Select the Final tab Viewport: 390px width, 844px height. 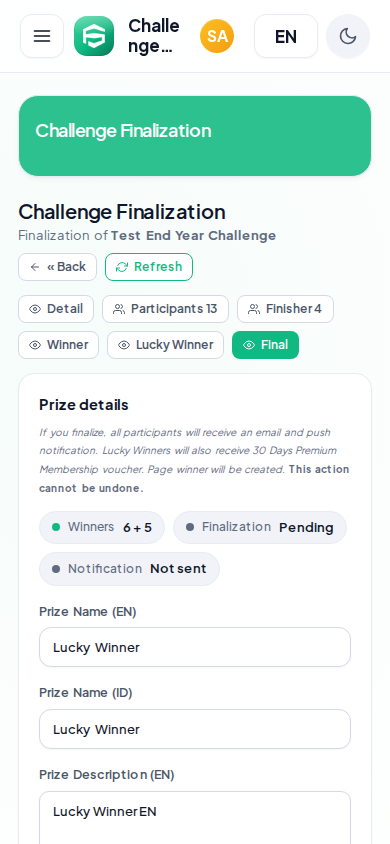tap(265, 345)
